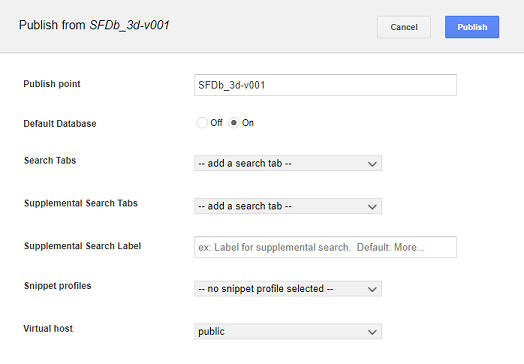The width and height of the screenshot is (524, 364).
Task: Open the Virtual host dropdown showing public
Action: point(288,331)
